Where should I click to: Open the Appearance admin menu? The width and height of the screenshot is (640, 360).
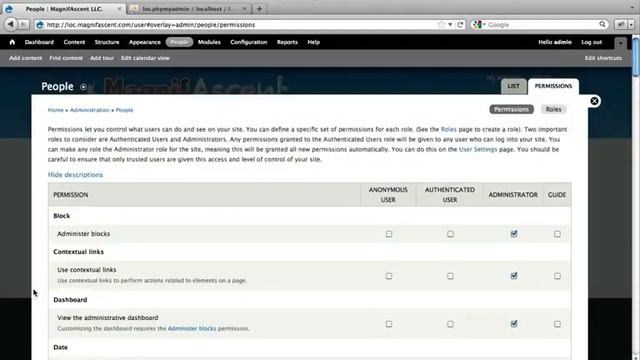(x=145, y=42)
